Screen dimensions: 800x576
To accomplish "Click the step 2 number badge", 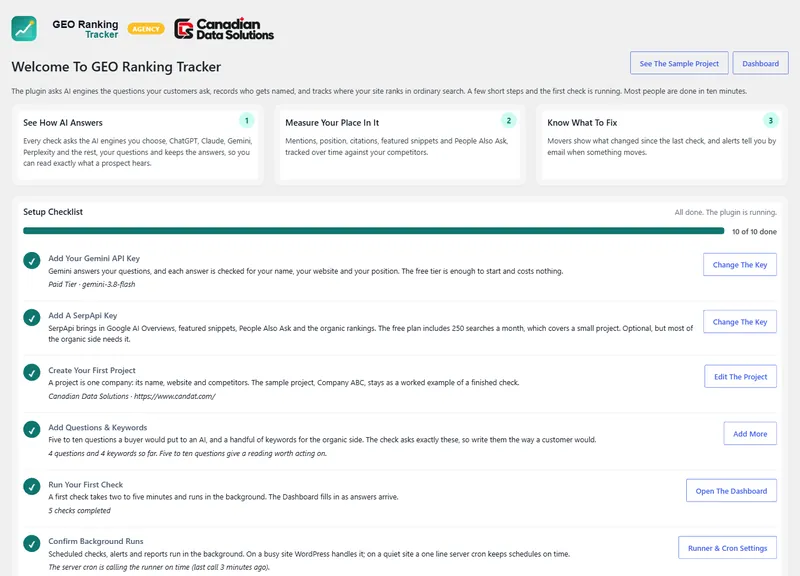I will 509,121.
